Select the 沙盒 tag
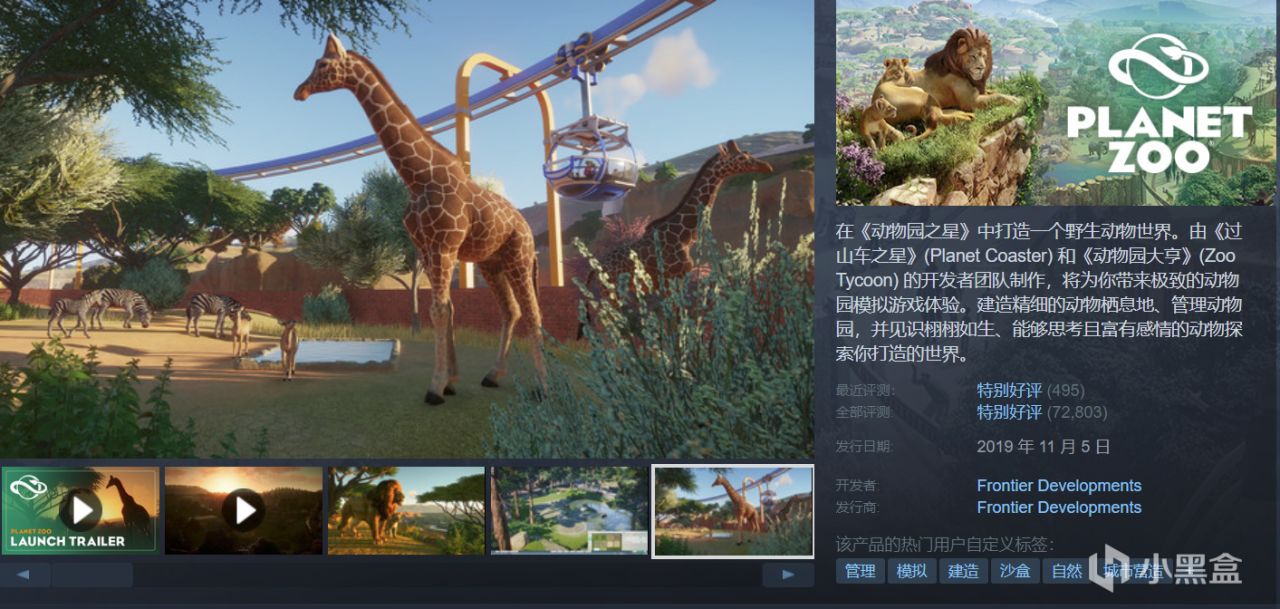Screen dimensions: 1280x609 (1016, 571)
